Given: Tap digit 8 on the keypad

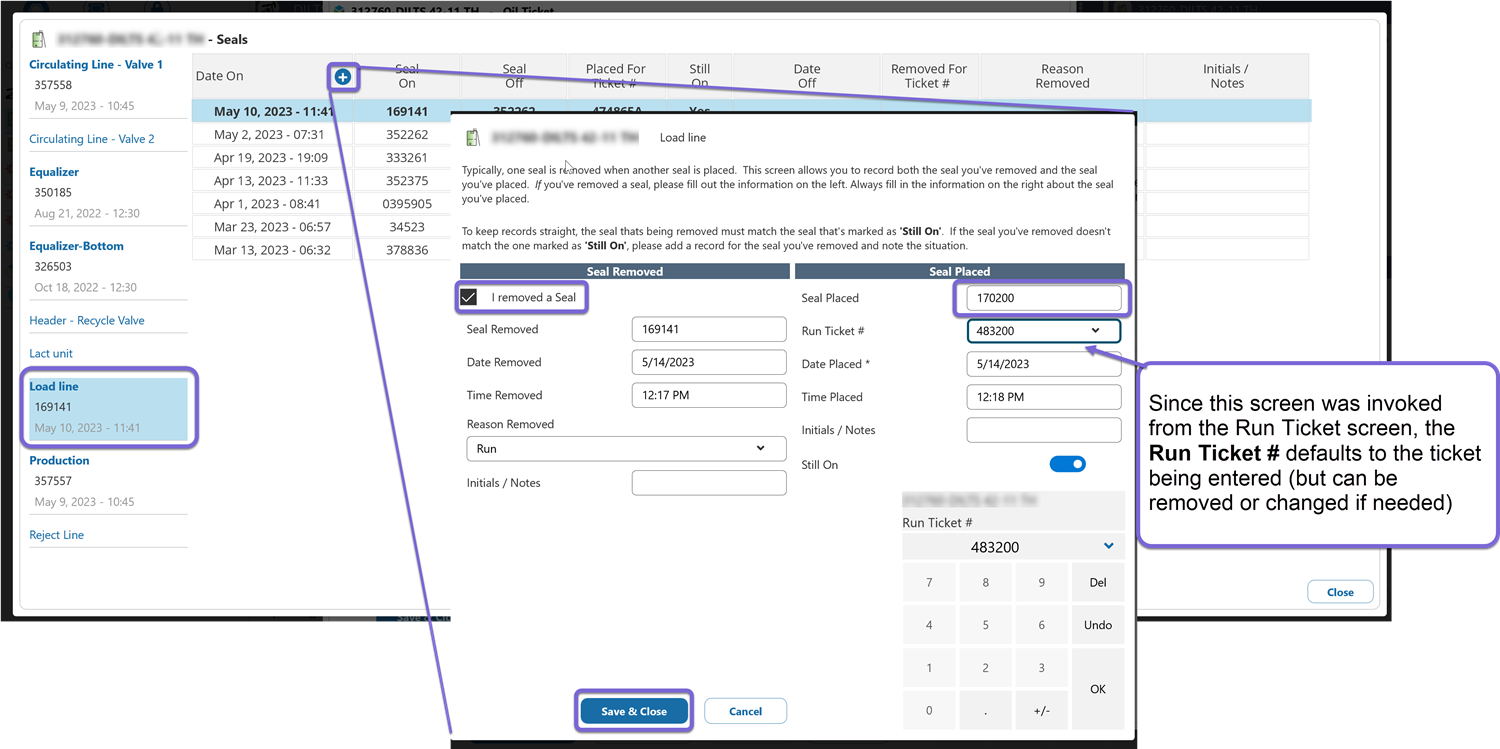Looking at the screenshot, I should [x=985, y=583].
